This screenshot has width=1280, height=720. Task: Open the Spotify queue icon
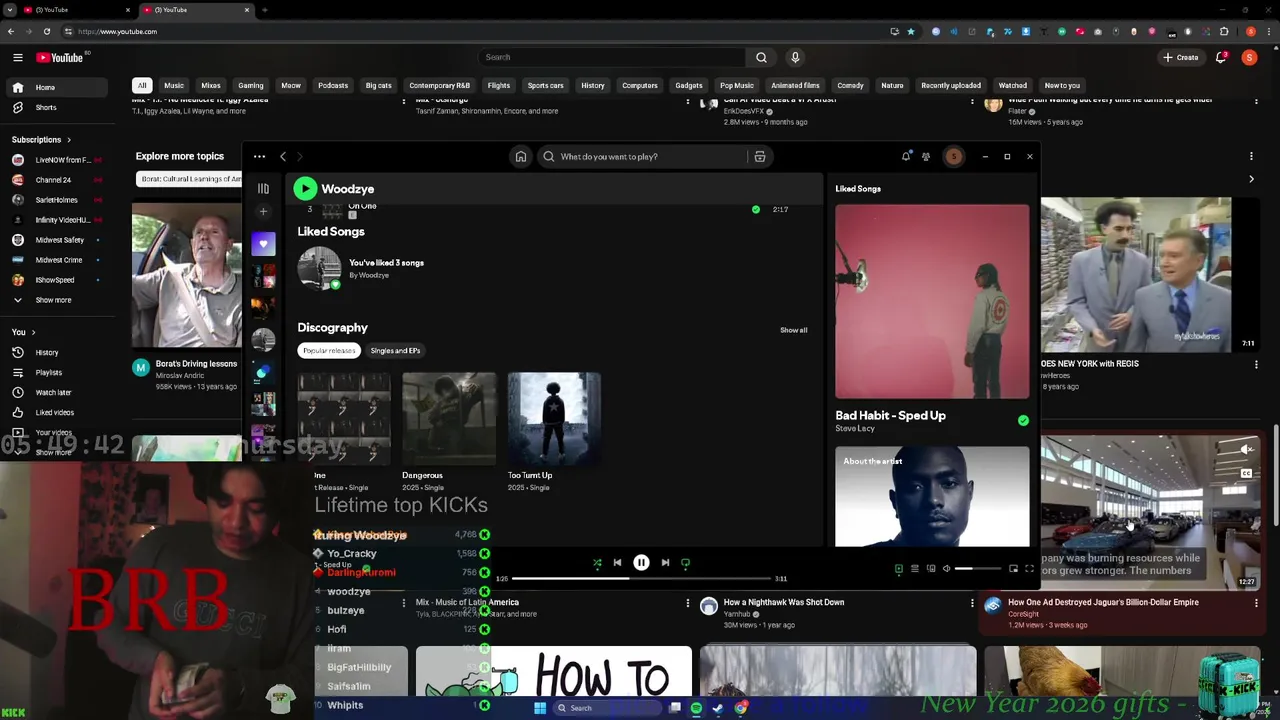pos(914,569)
